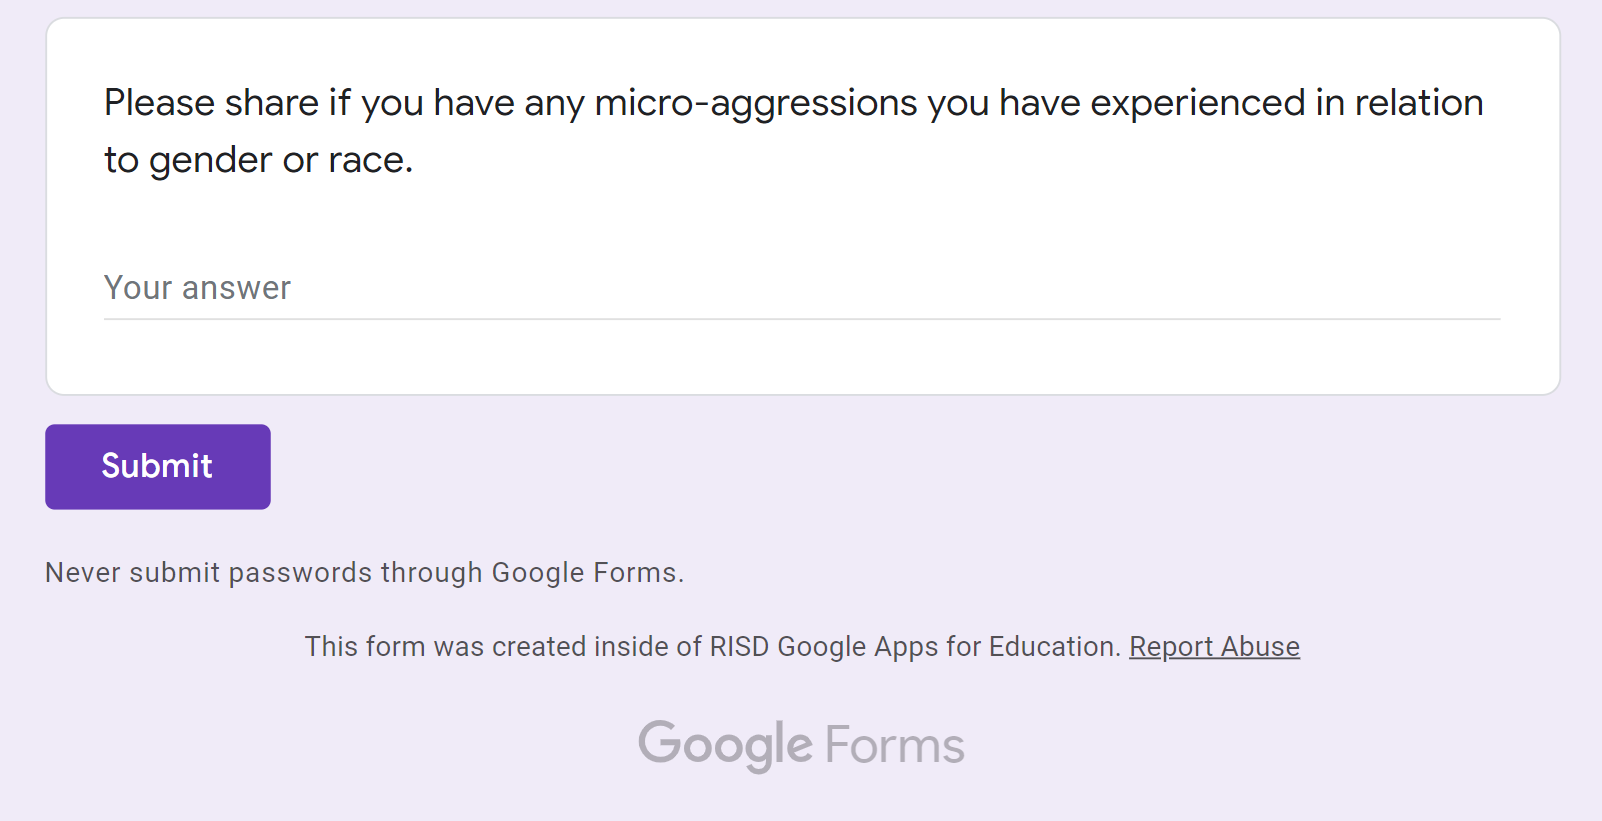Click the "to gender or race." text line
This screenshot has width=1602, height=821.
[x=258, y=160]
